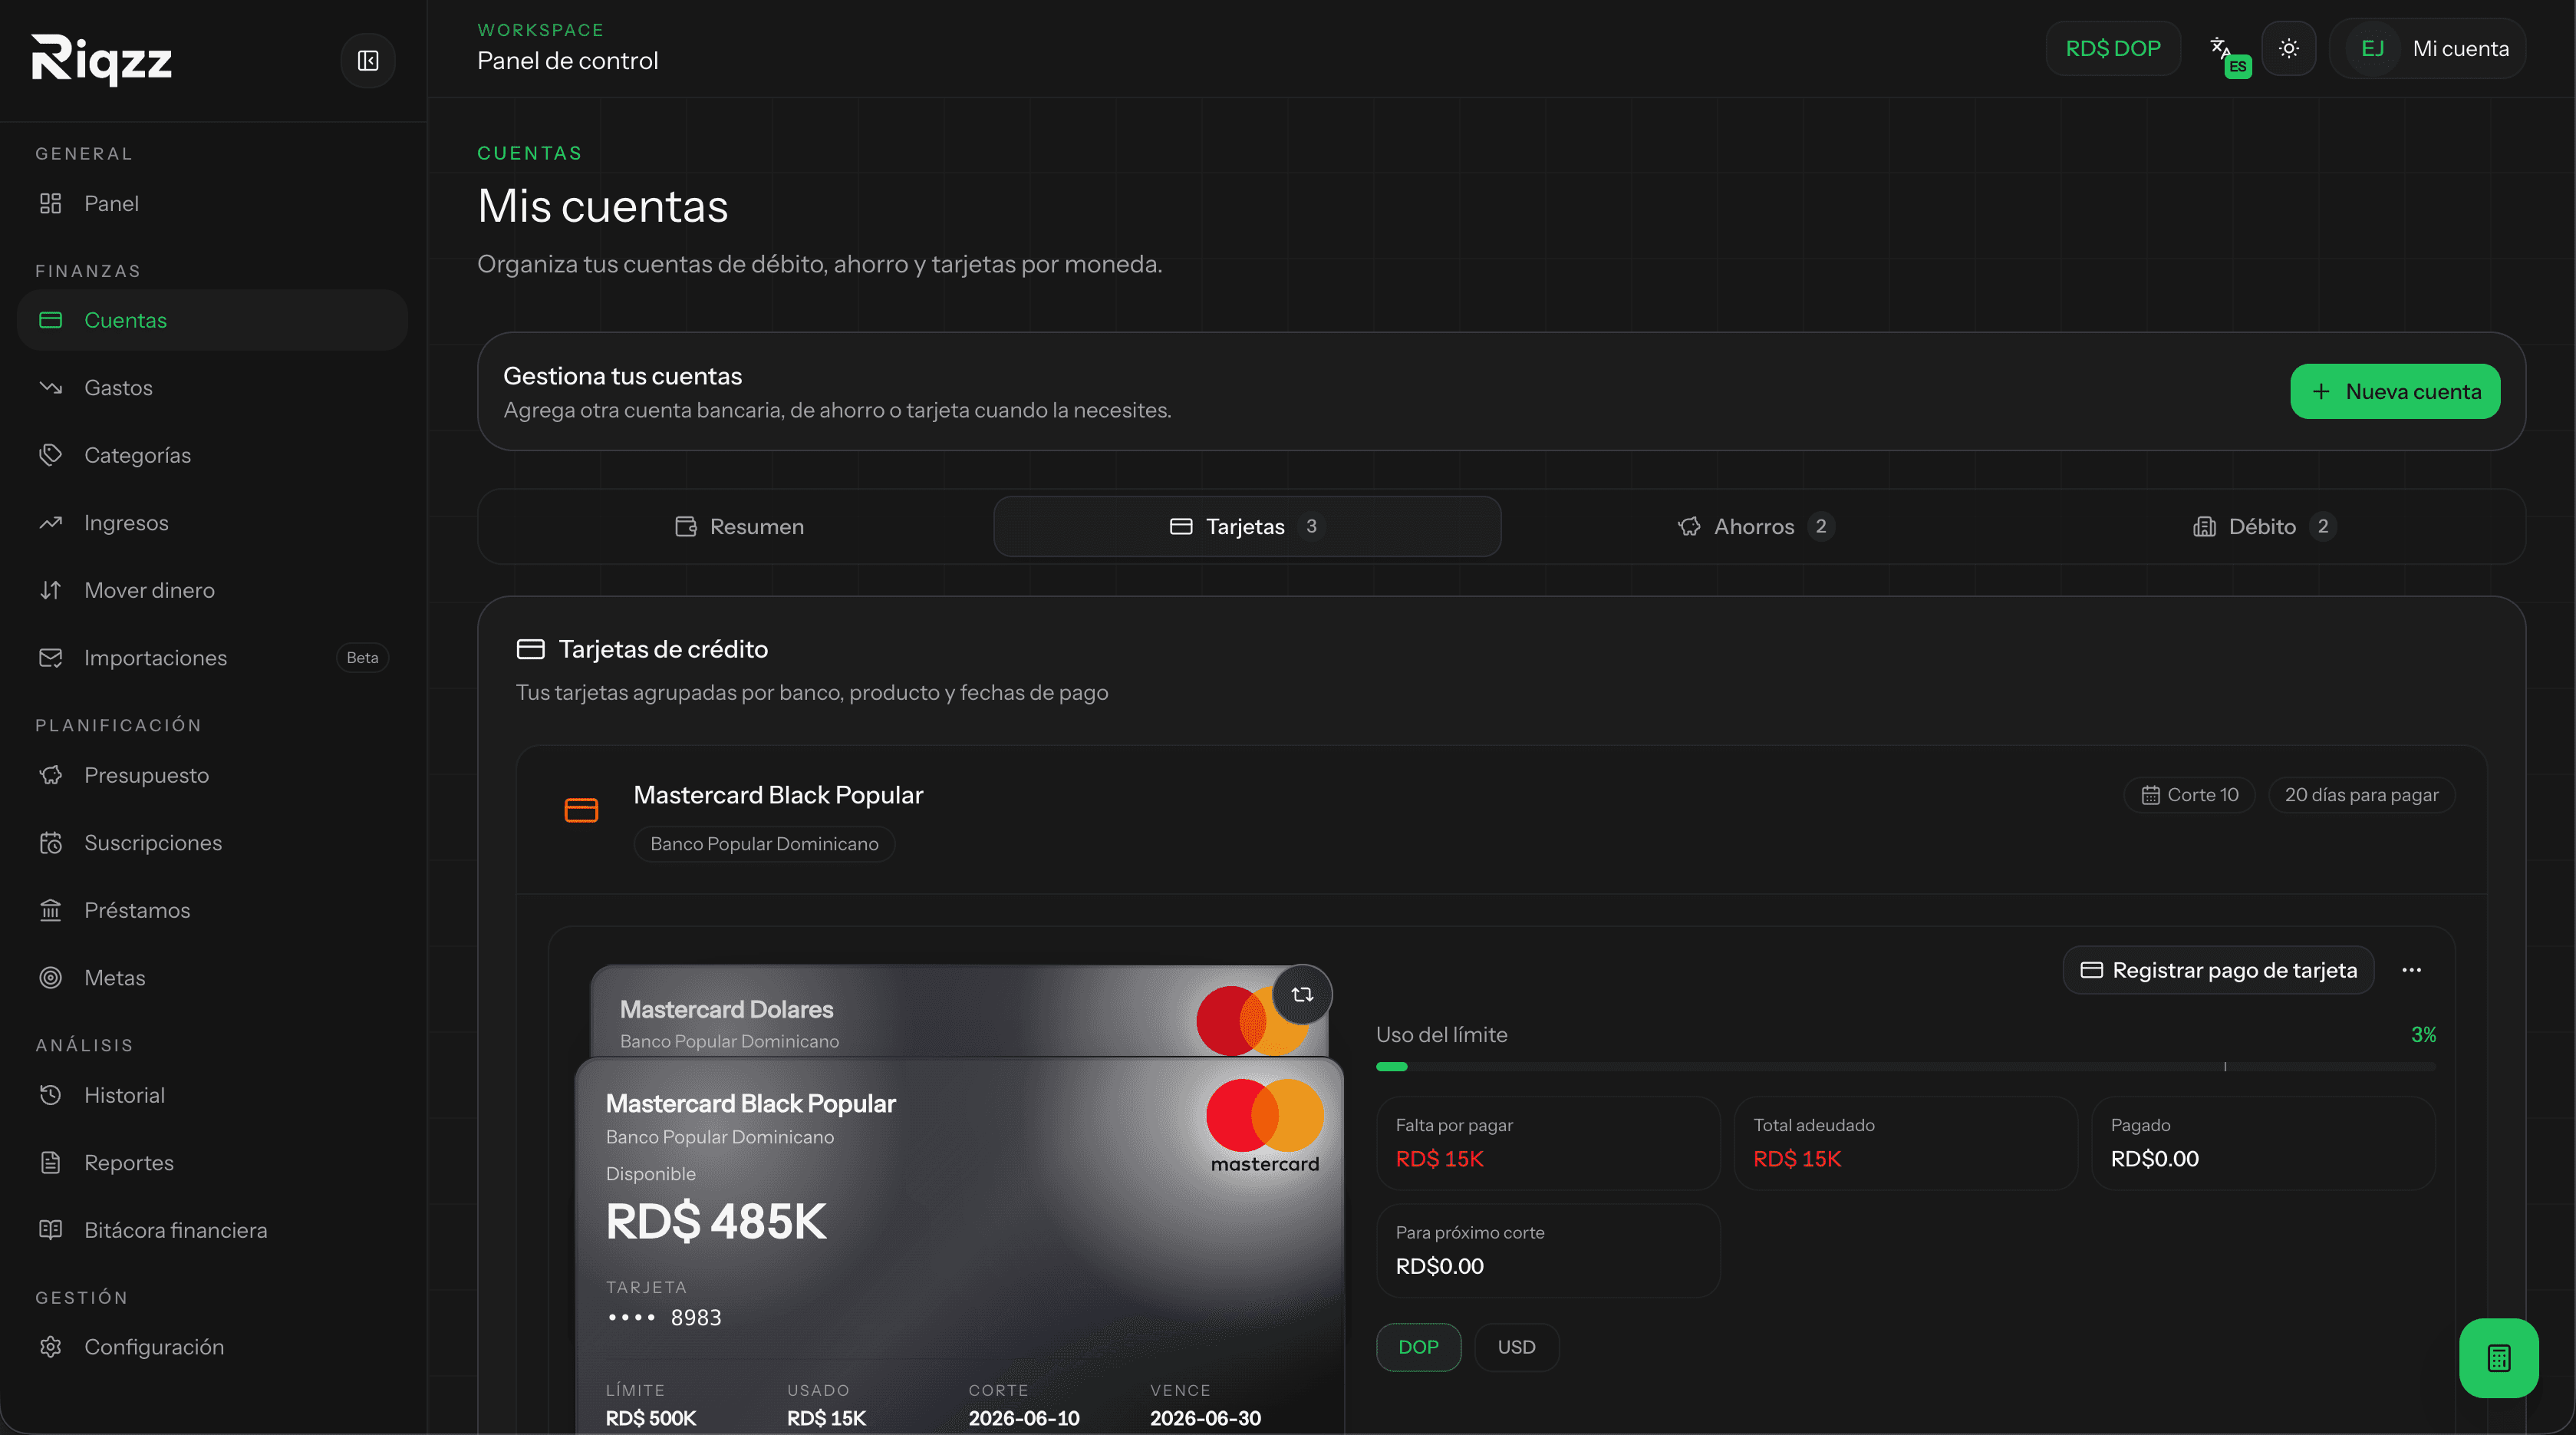Viewport: 2576px width, 1435px height.
Task: Open the three-dot card options menu
Action: tap(2411, 970)
